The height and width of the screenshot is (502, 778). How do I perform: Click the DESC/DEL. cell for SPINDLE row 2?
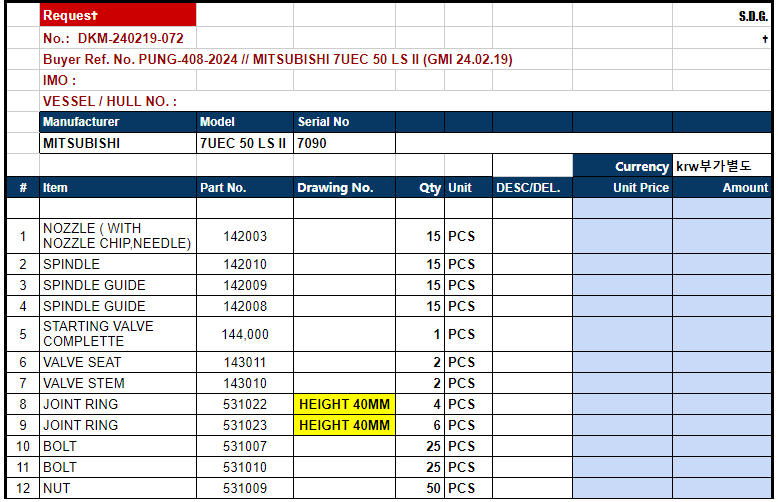pos(532,264)
